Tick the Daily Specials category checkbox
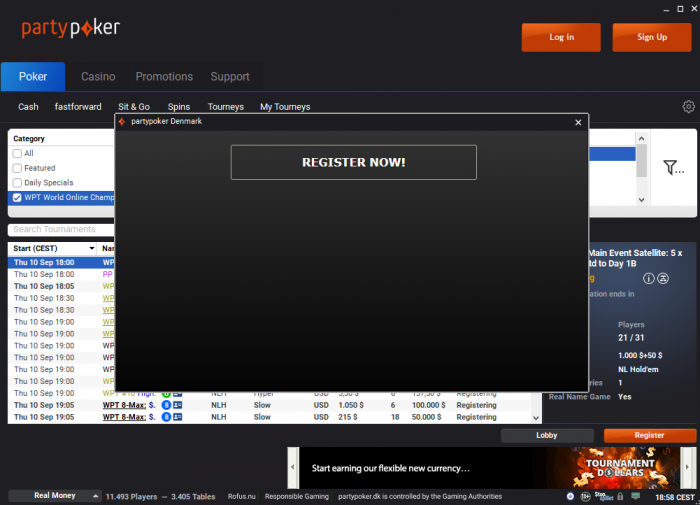700x505 pixels. click(x=17, y=183)
